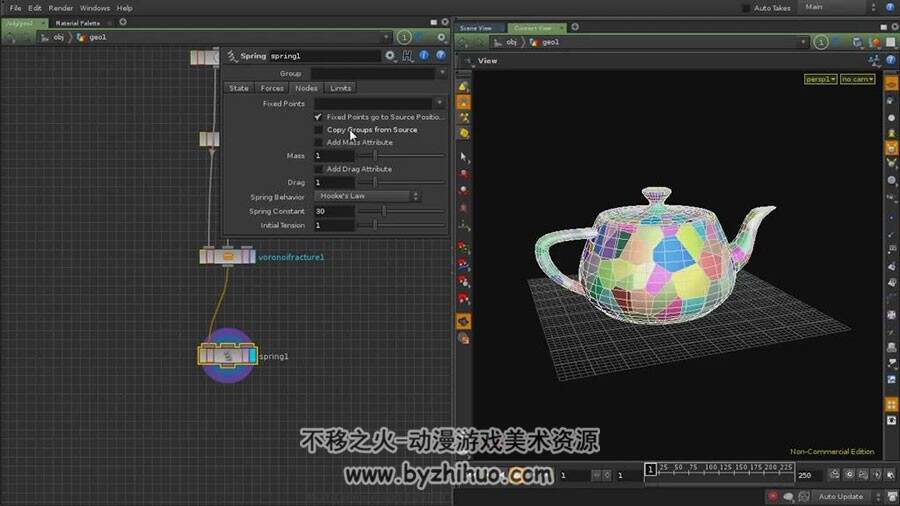Click the geo1 path segment in viewport
900x506 pixels.
[x=550, y=42]
